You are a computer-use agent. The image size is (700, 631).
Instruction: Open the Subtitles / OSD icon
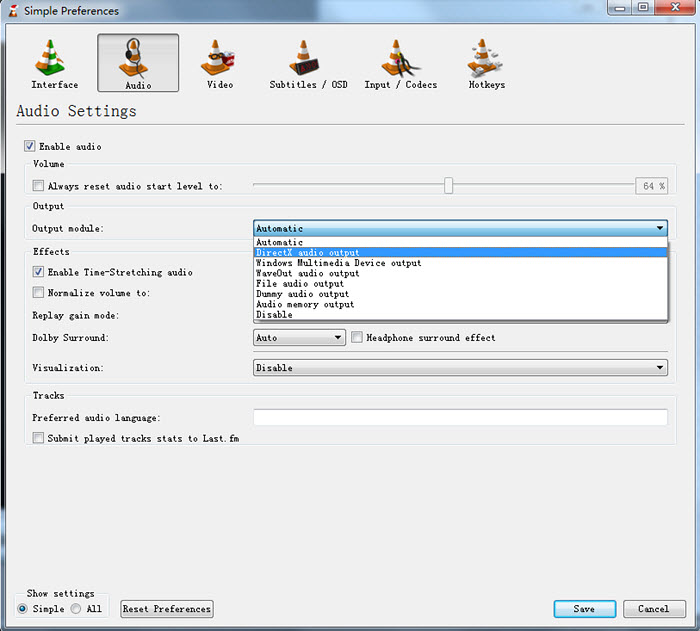pyautogui.click(x=304, y=58)
